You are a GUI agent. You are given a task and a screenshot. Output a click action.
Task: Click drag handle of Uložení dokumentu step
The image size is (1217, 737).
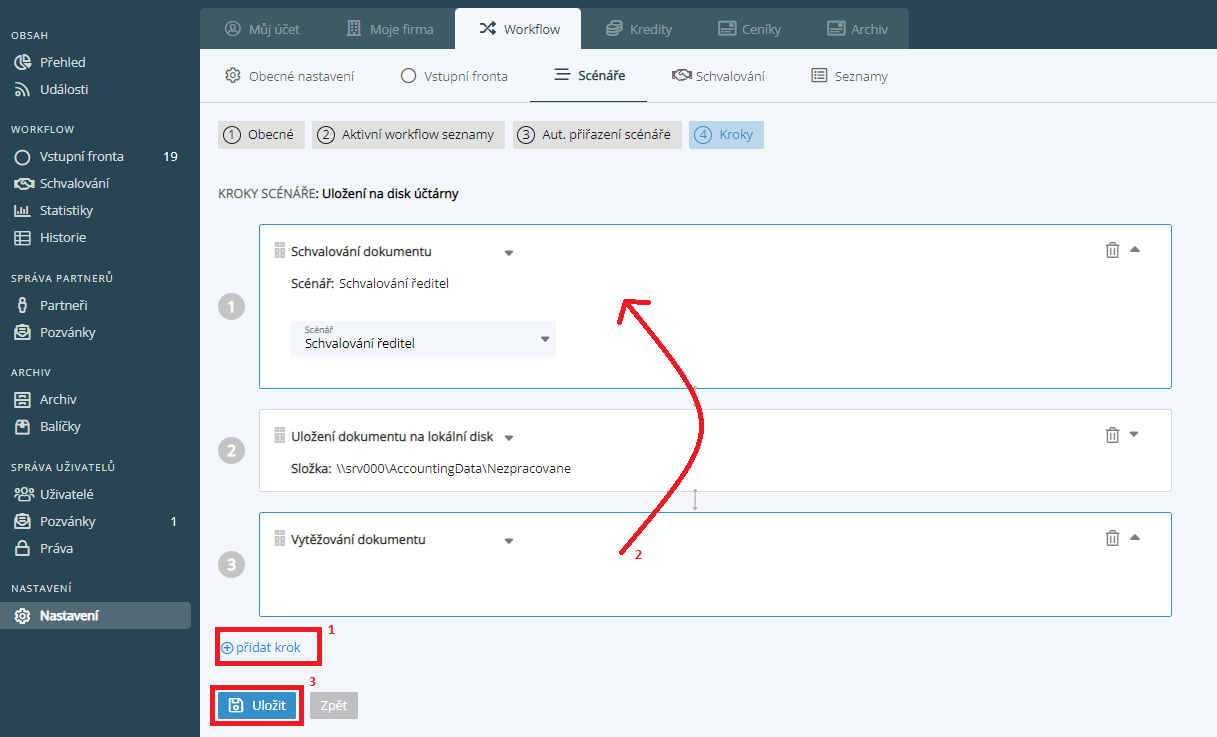[280, 436]
